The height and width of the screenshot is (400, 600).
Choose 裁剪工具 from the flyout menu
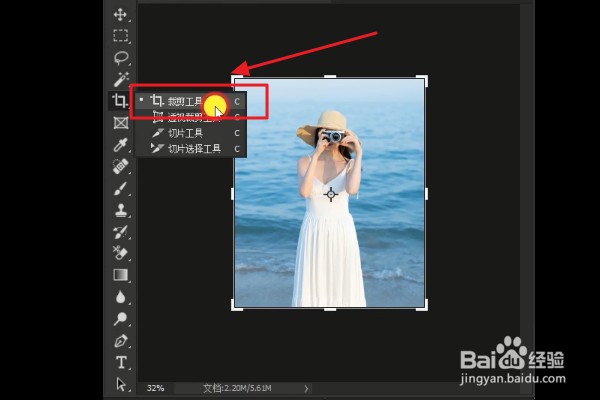pyautogui.click(x=191, y=101)
